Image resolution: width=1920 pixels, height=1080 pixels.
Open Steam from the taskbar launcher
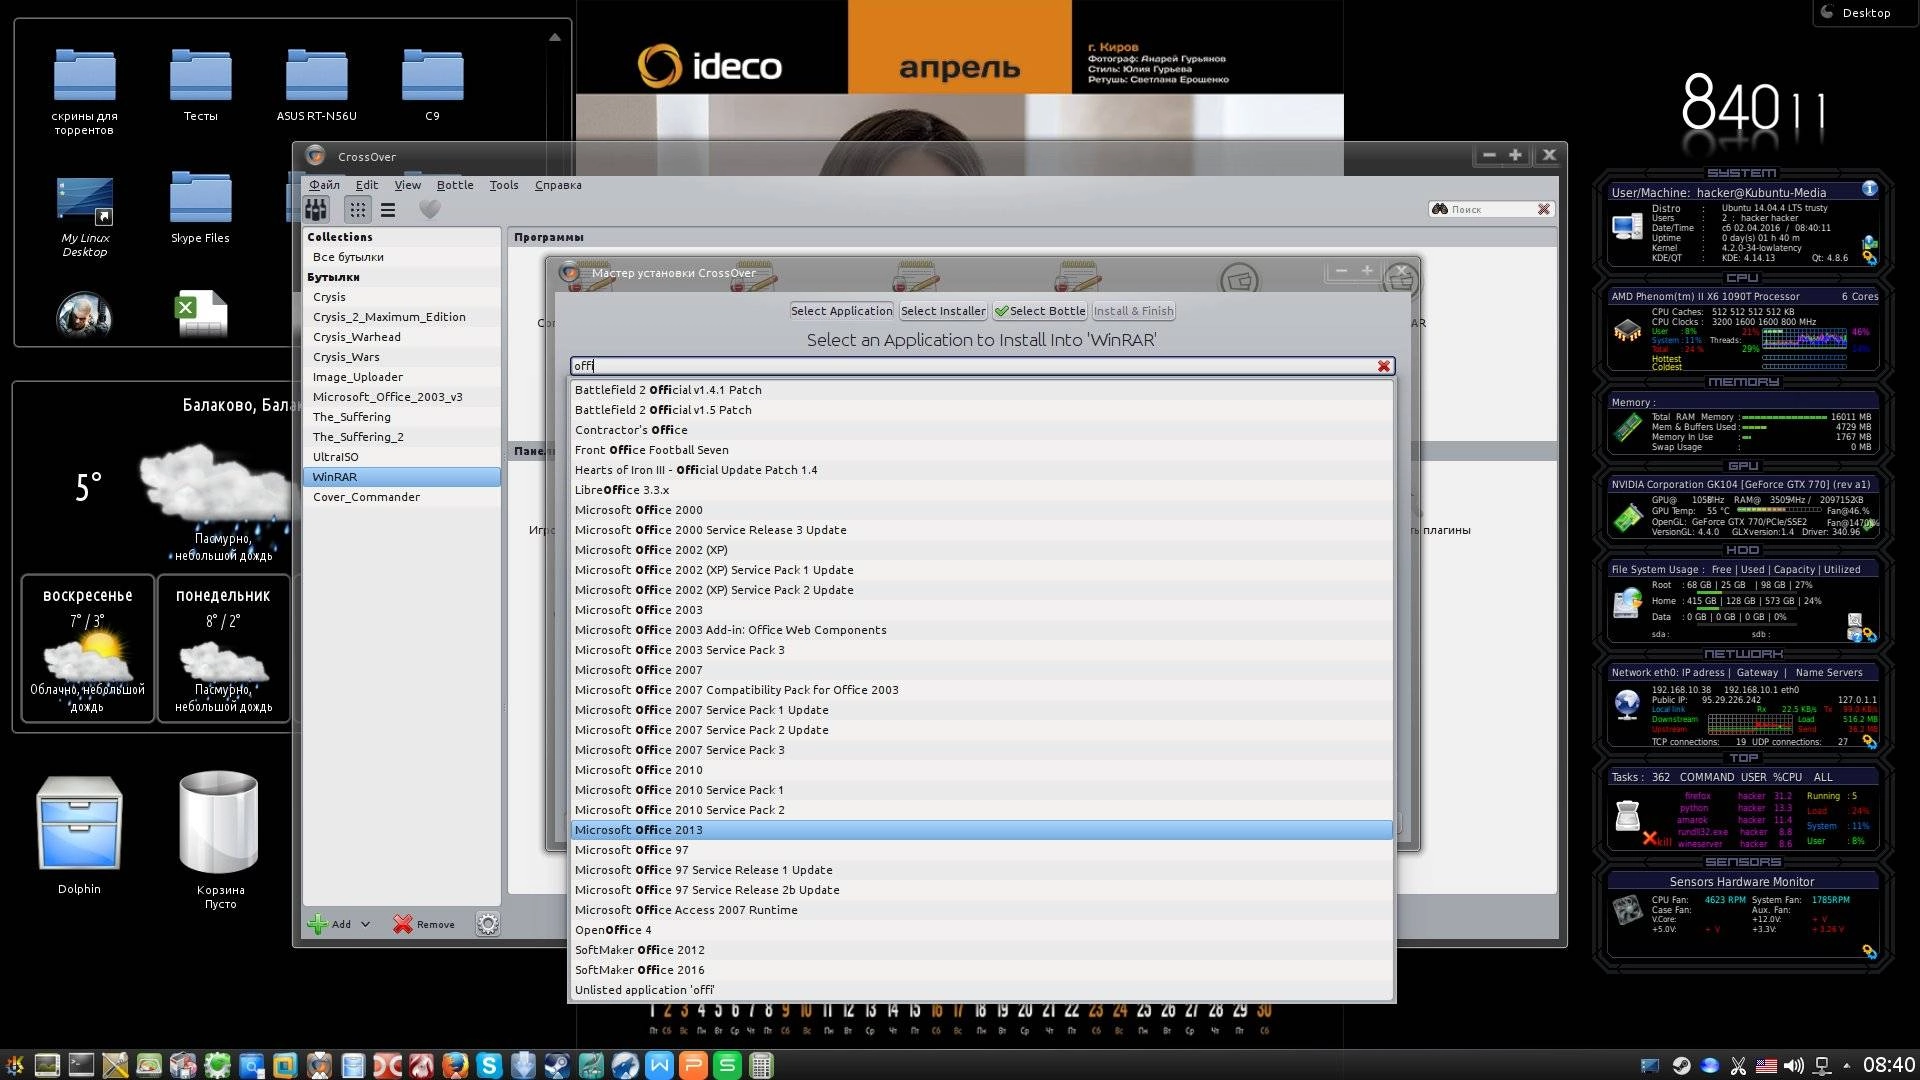coord(557,1066)
